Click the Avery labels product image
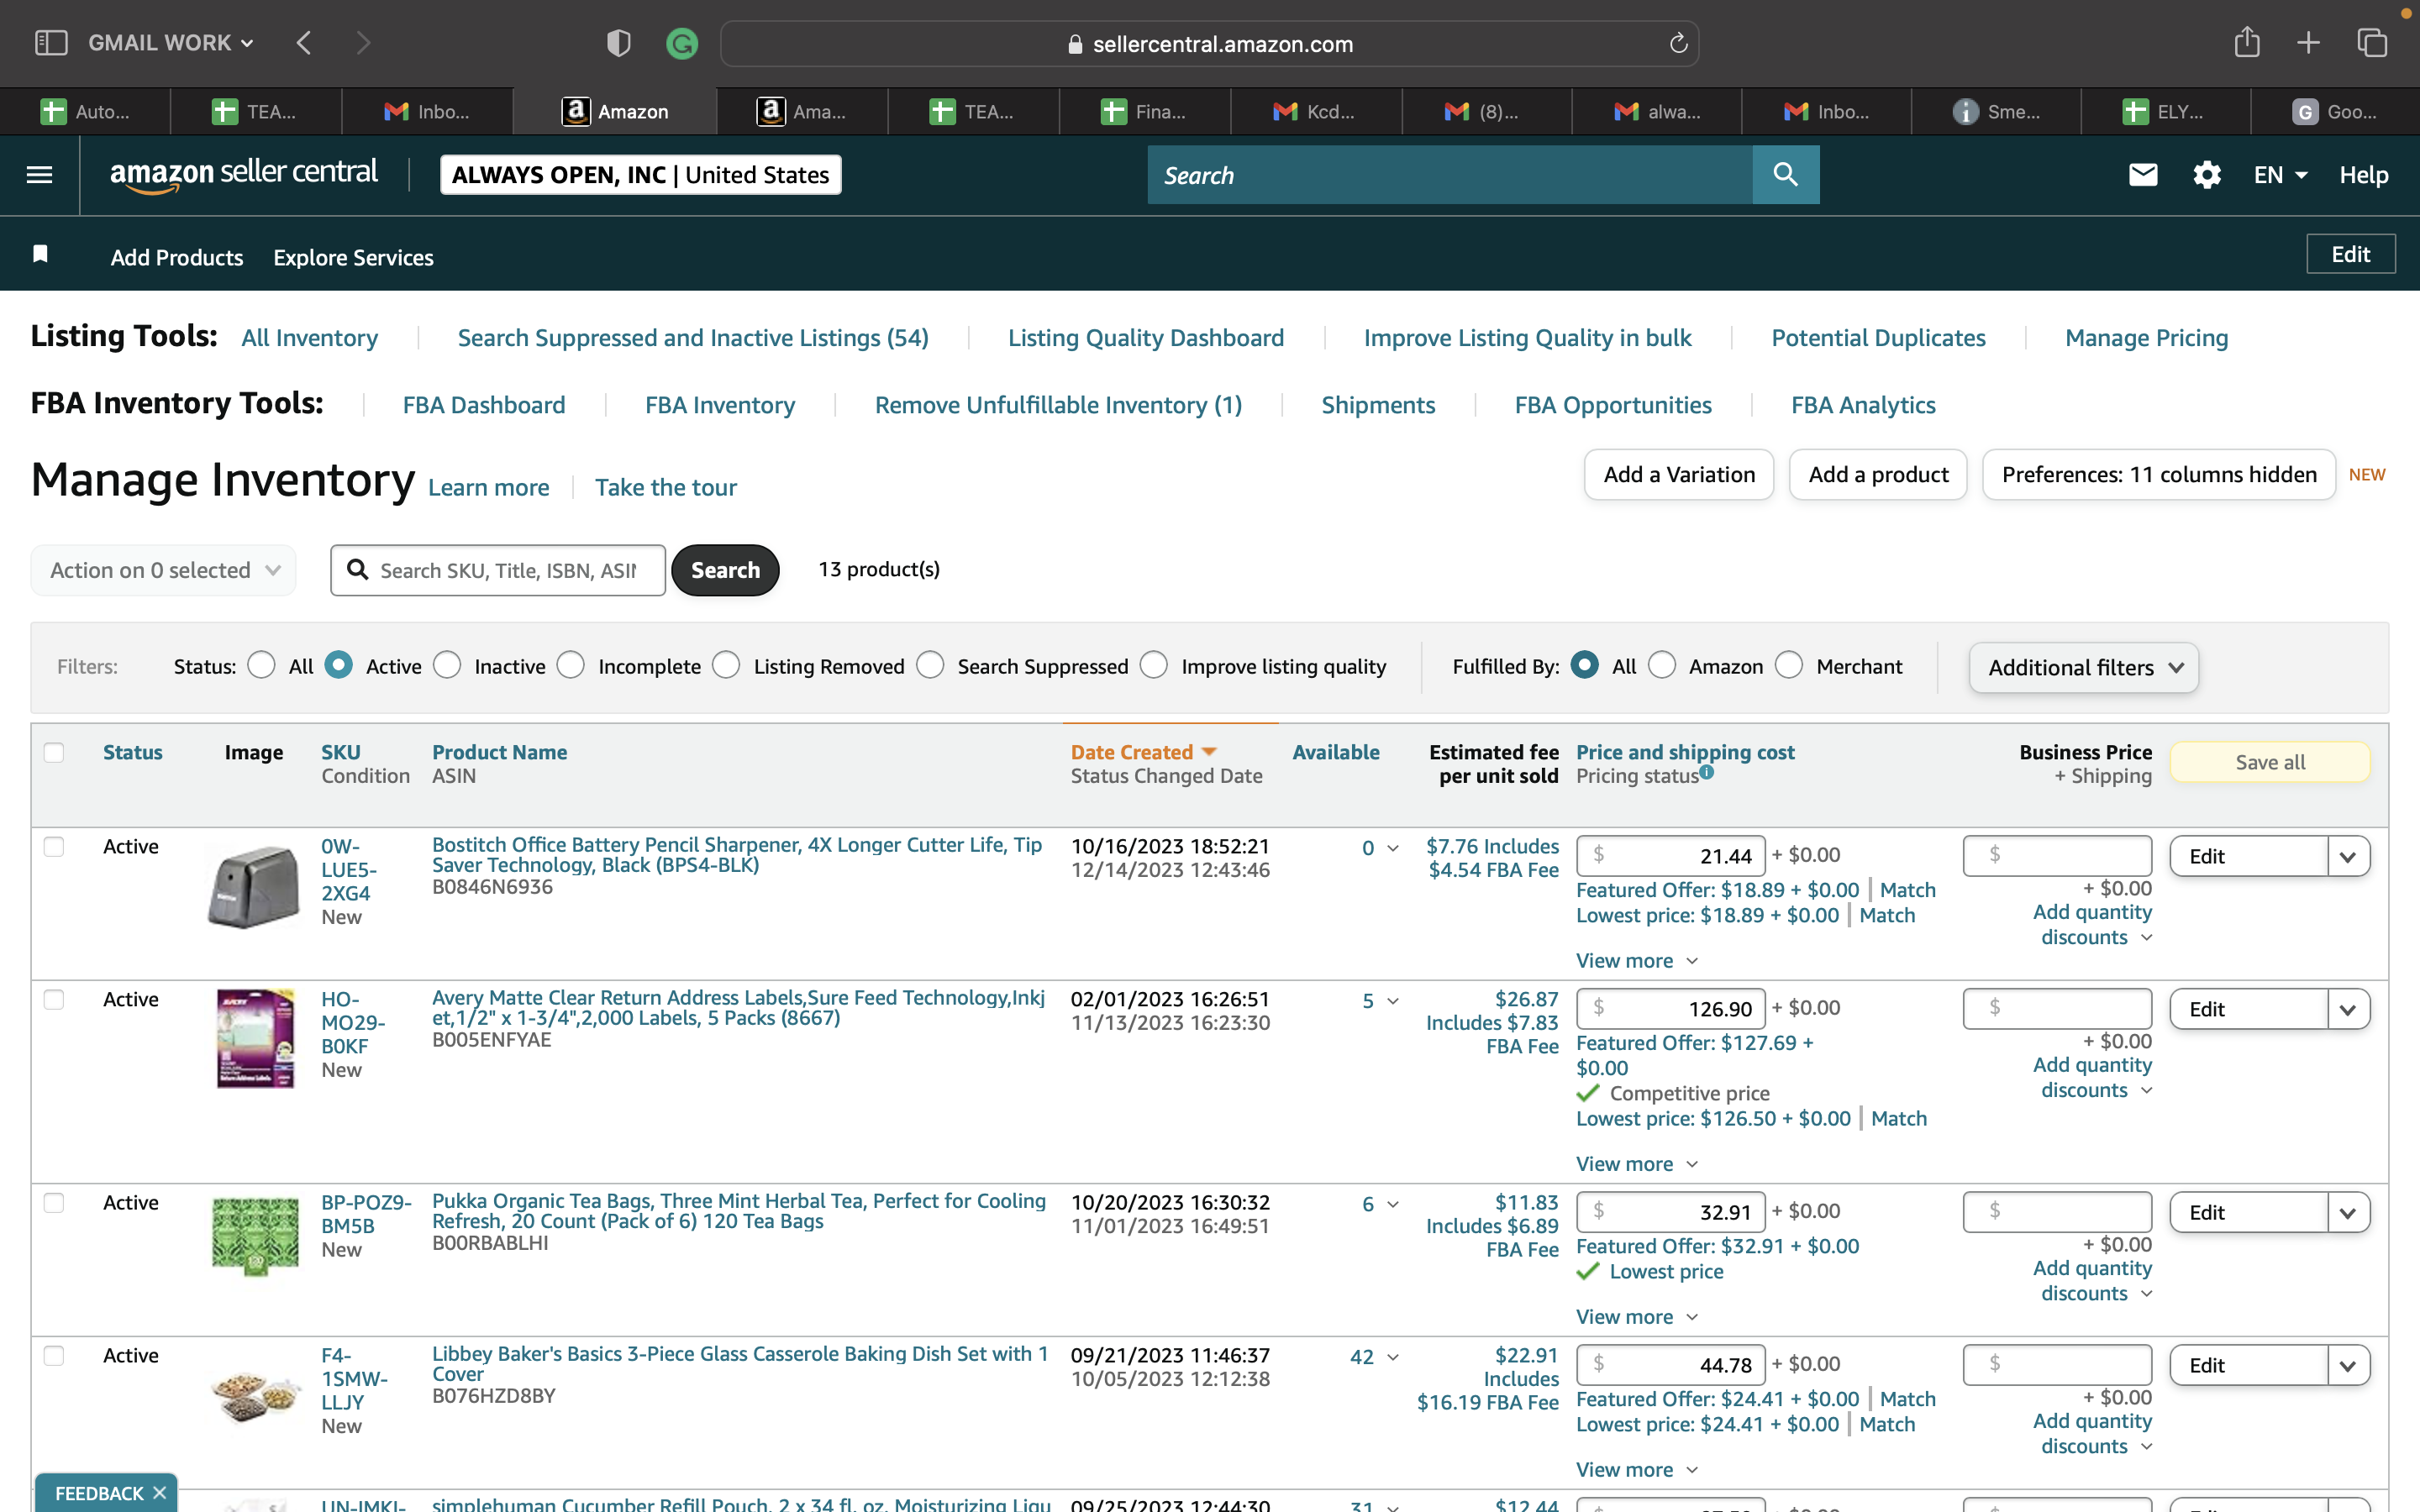The height and width of the screenshot is (1512, 2420). [256, 1038]
